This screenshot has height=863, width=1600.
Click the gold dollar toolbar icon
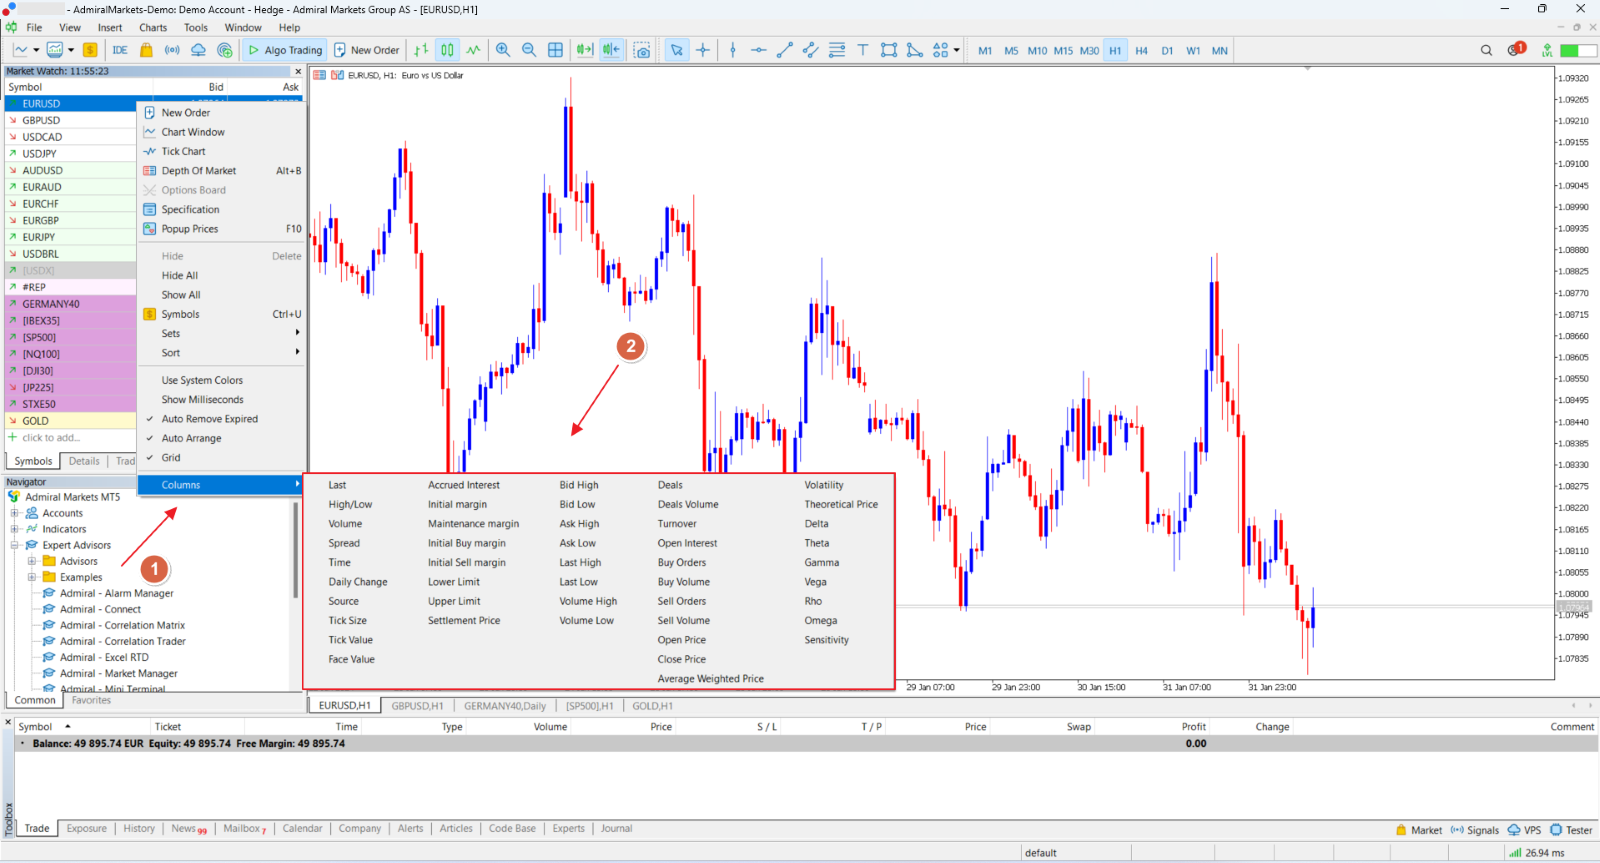(90, 50)
